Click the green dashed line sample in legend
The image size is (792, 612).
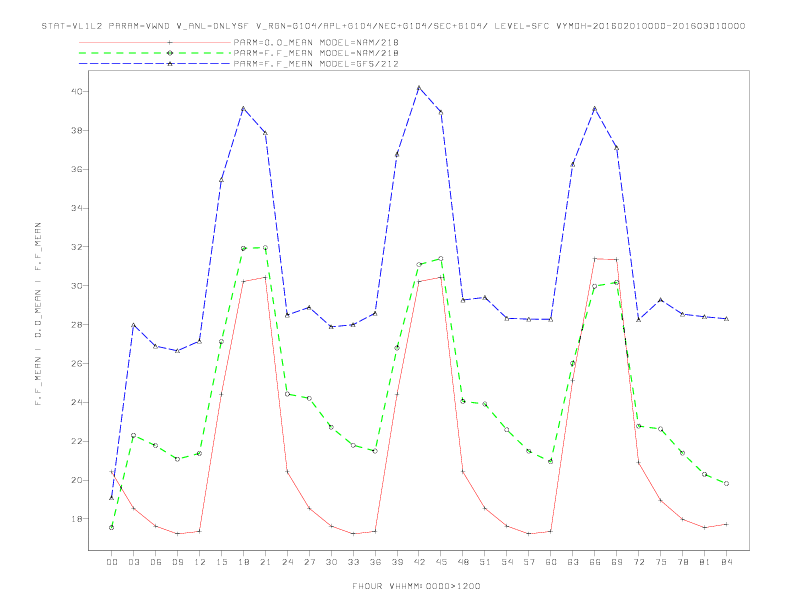click(155, 53)
